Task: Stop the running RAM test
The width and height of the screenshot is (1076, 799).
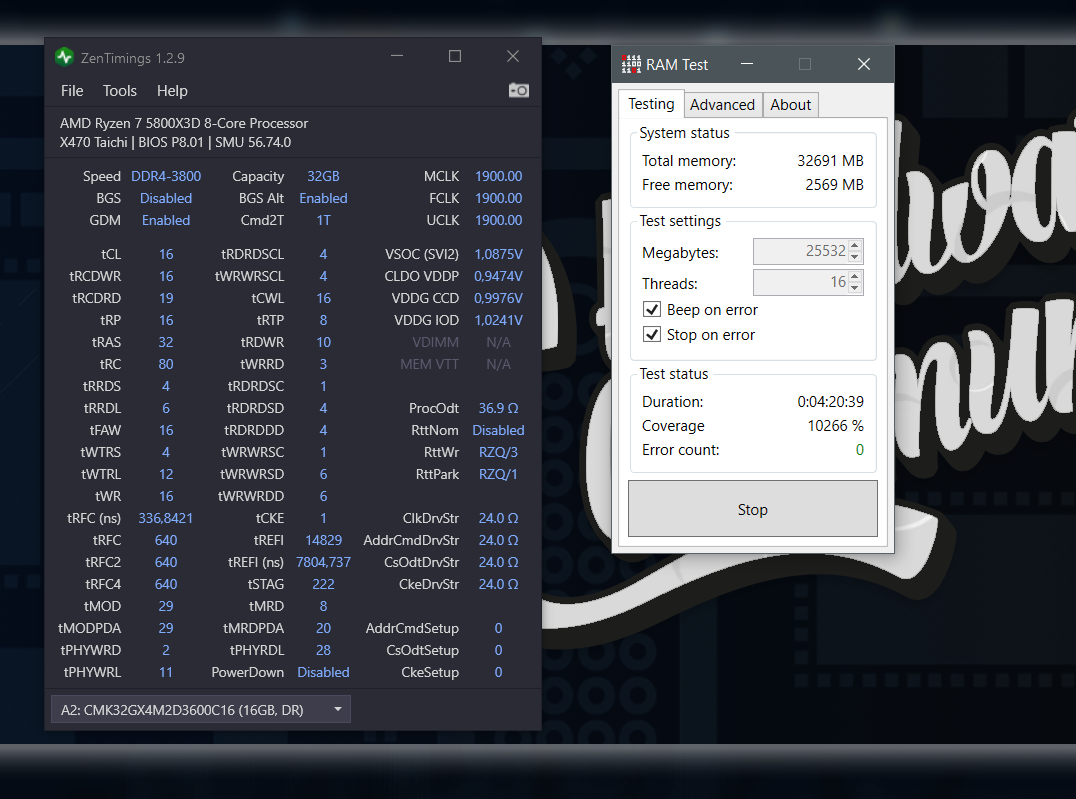Action: pos(753,509)
